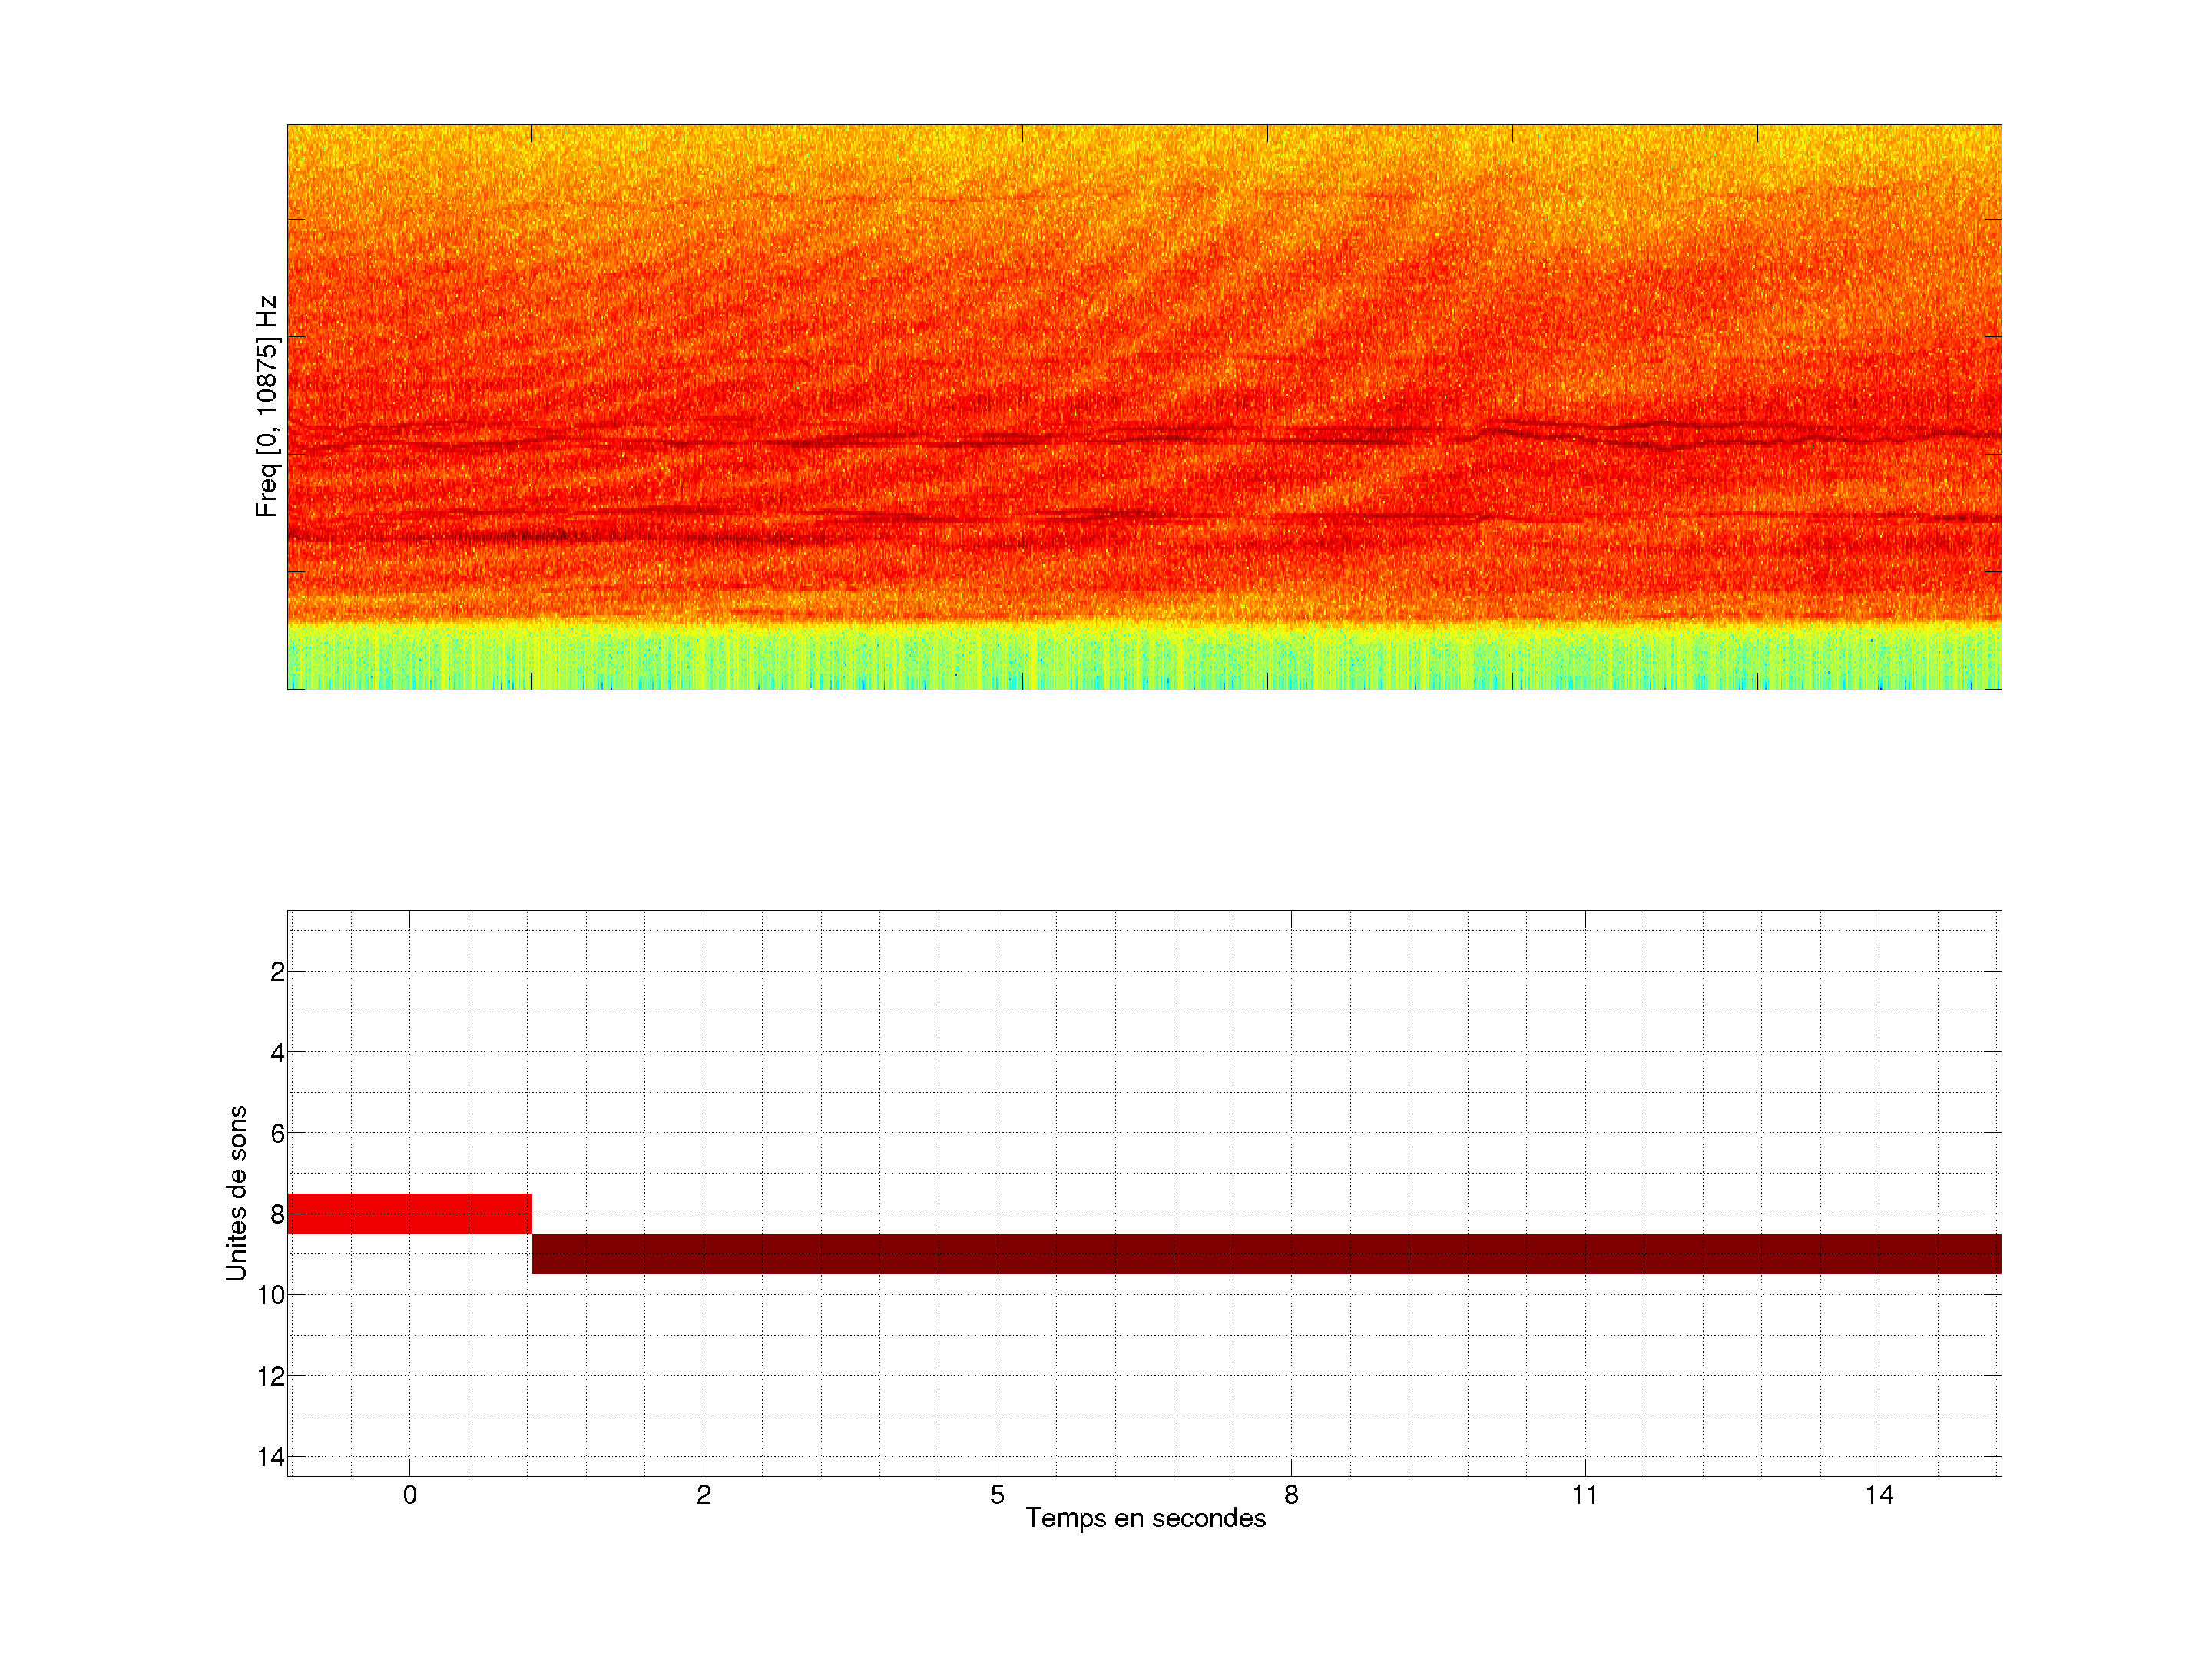This screenshot has height=1659, width=2212.
Task: Click the dark red middle band of spectrogram
Action: click(x=1144, y=438)
